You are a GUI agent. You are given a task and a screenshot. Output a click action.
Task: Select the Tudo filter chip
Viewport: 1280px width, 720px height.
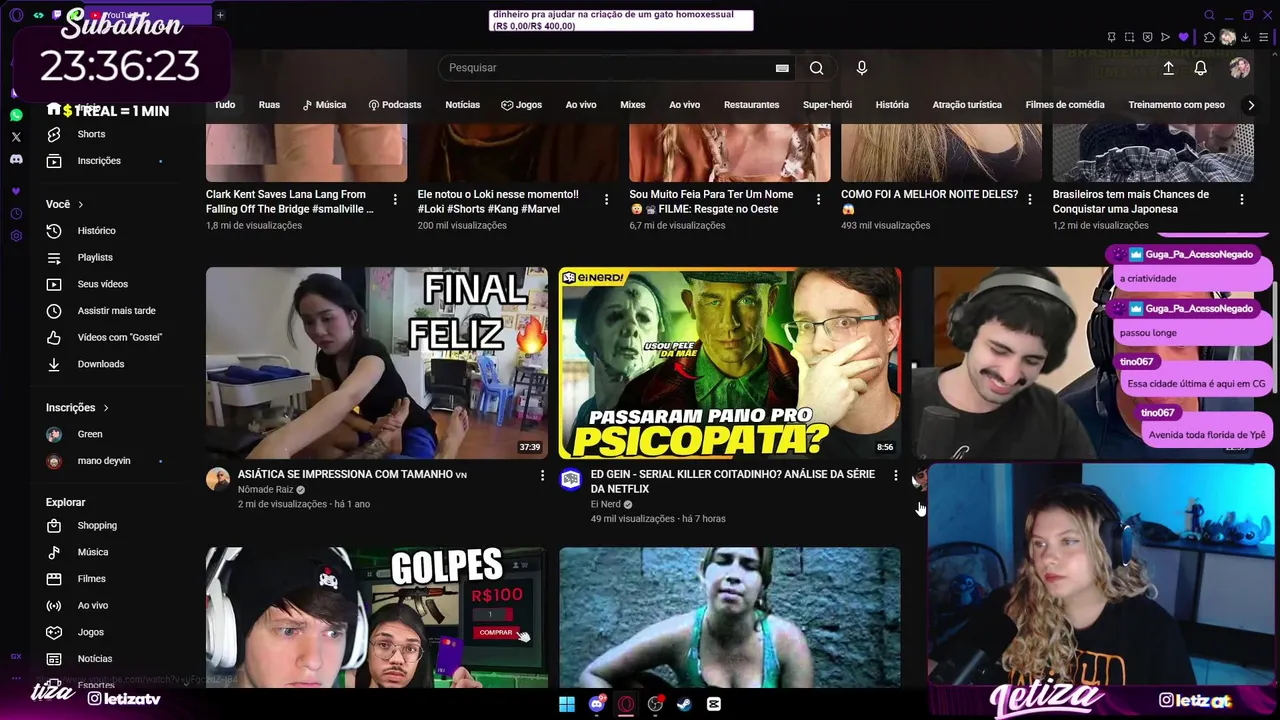[225, 105]
